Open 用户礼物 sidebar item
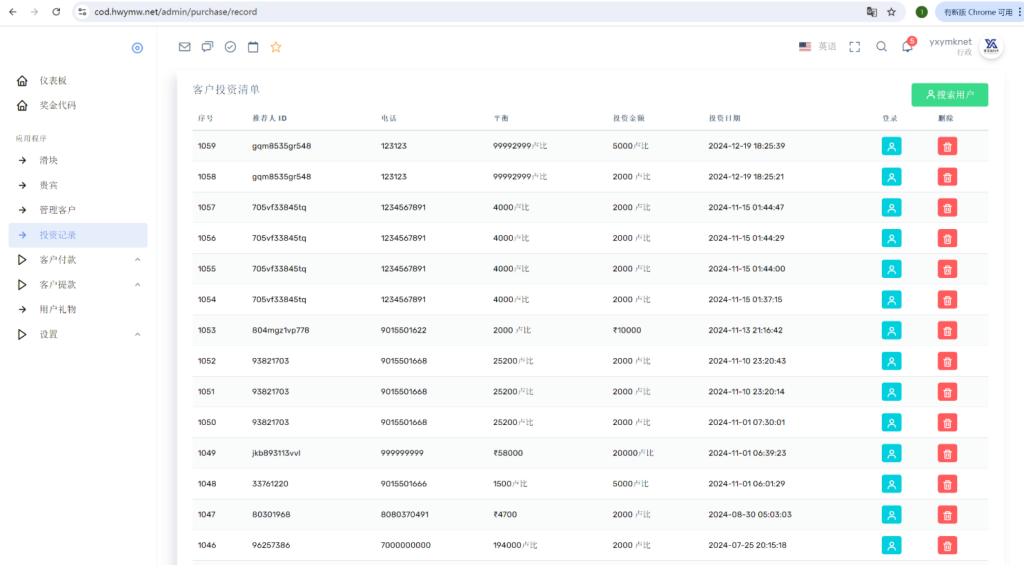The height and width of the screenshot is (565, 1024). 78,310
